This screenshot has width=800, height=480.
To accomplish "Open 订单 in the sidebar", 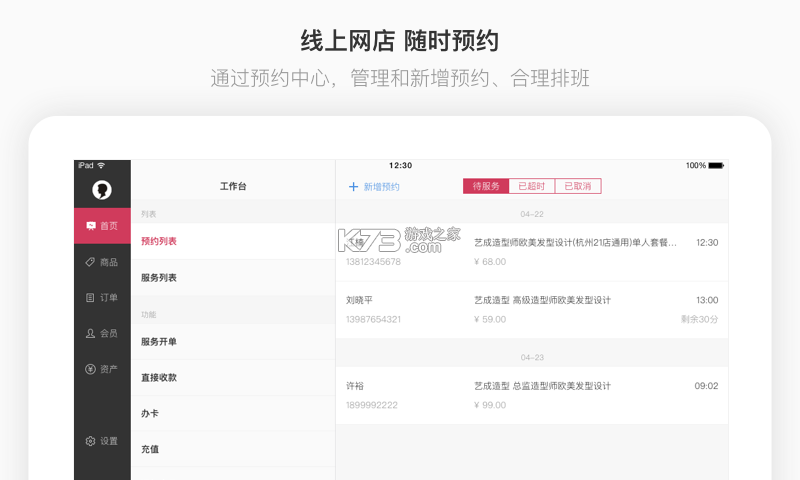I will pyautogui.click(x=102, y=297).
